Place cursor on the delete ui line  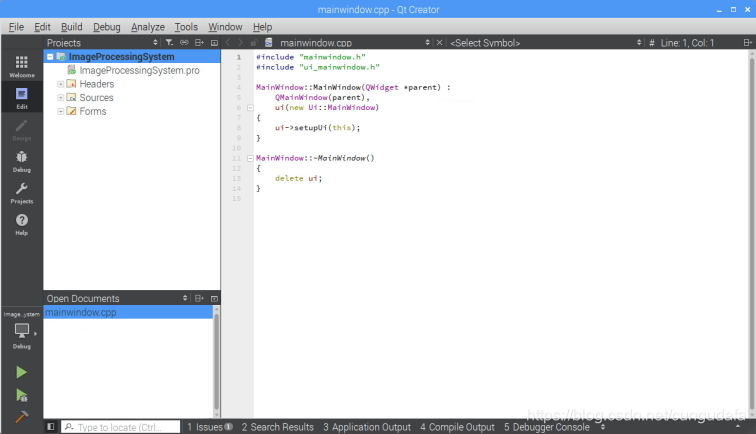(298, 178)
